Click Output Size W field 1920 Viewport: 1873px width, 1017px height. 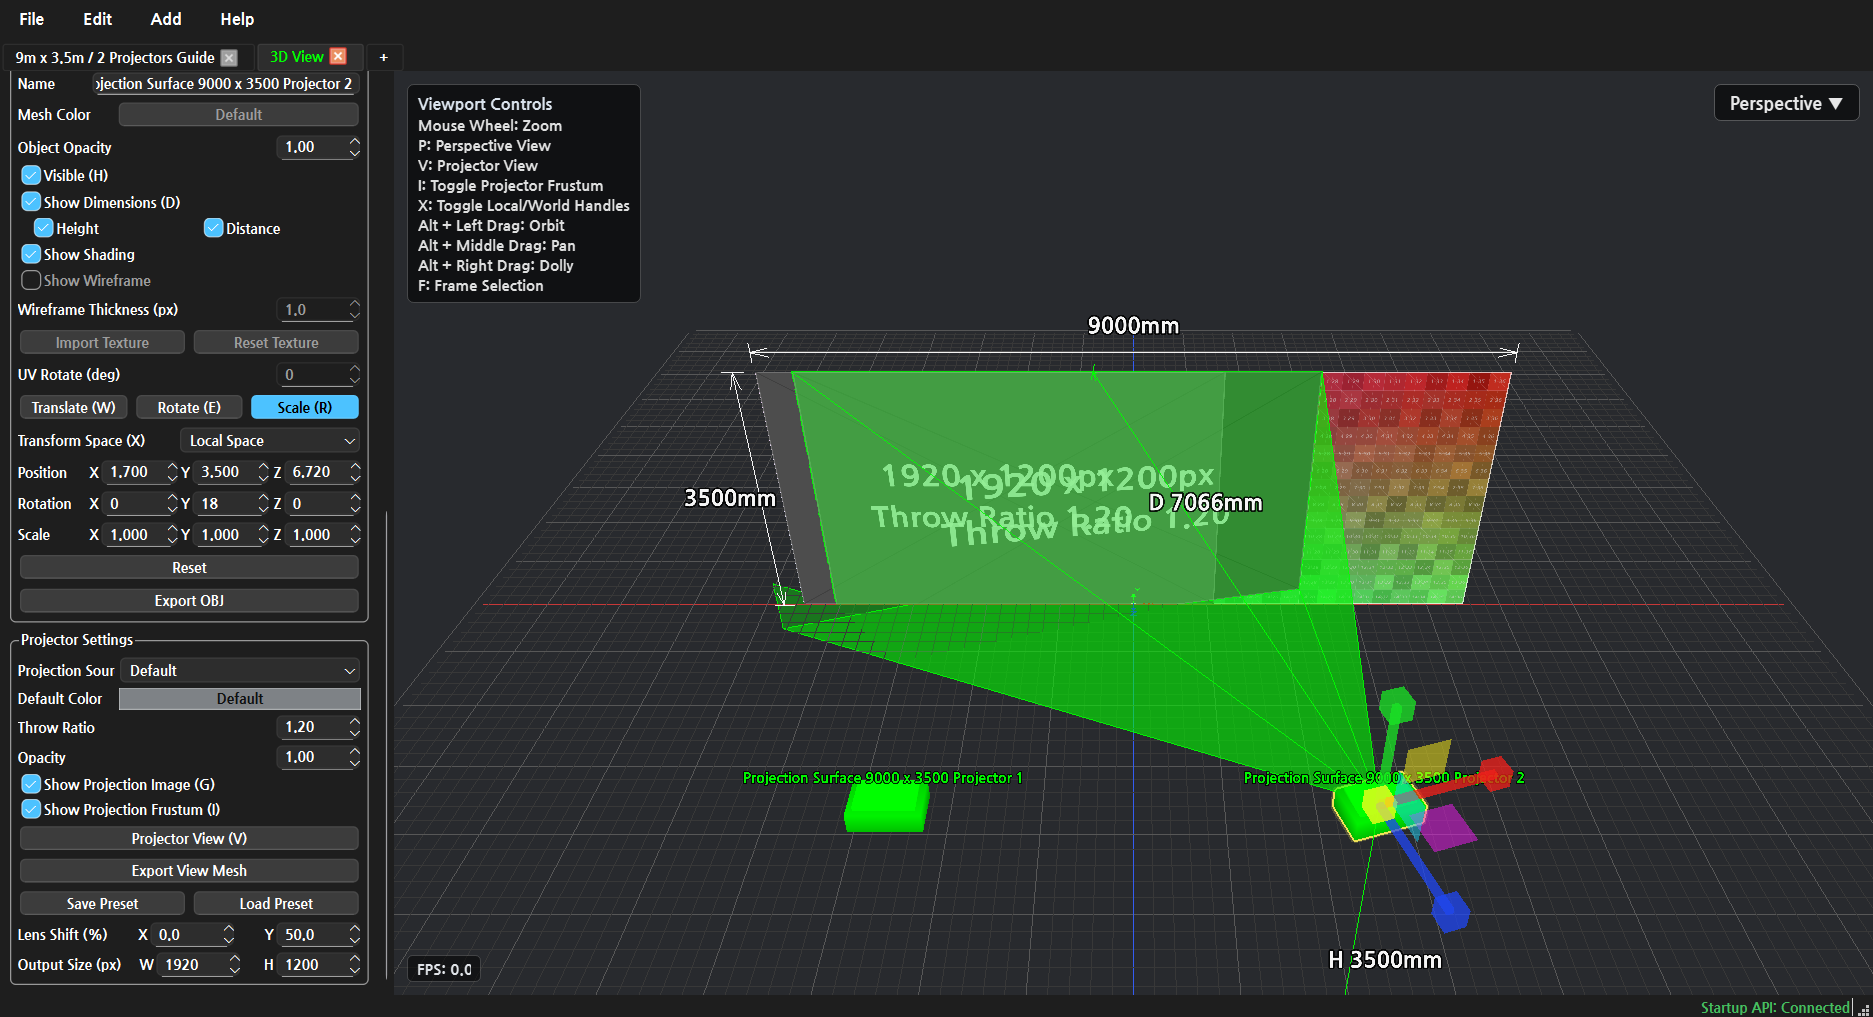coord(193,964)
